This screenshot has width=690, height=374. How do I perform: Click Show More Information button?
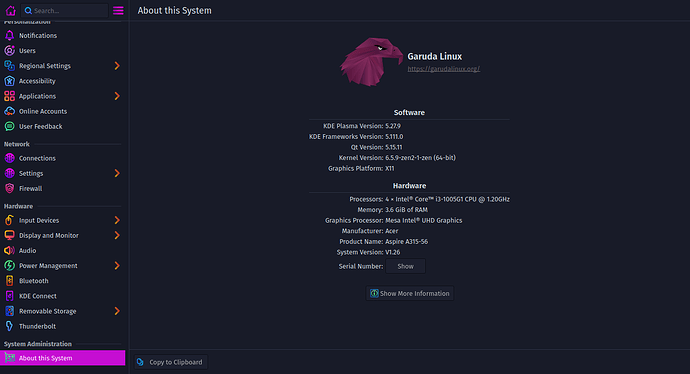[x=410, y=293]
